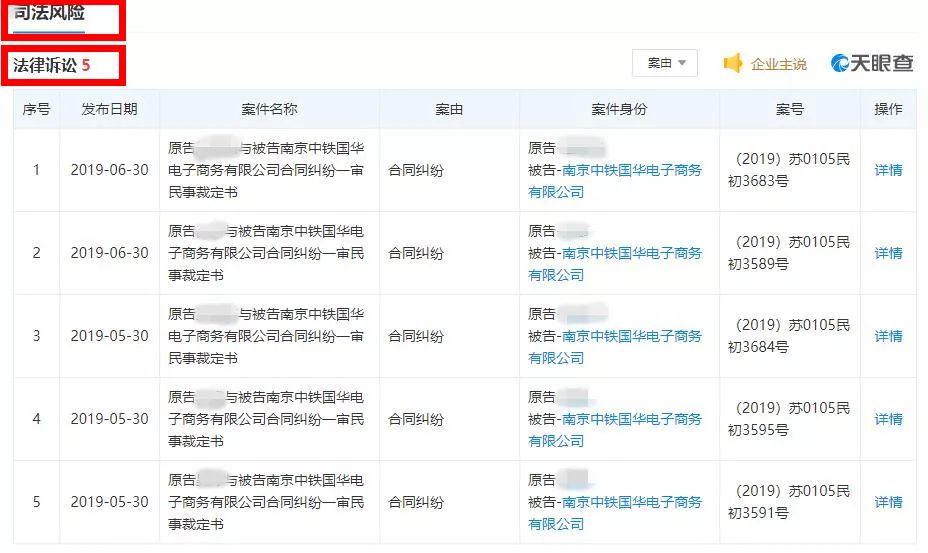Click the 企业主说 text link
The height and width of the screenshot is (553, 928).
tap(778, 64)
